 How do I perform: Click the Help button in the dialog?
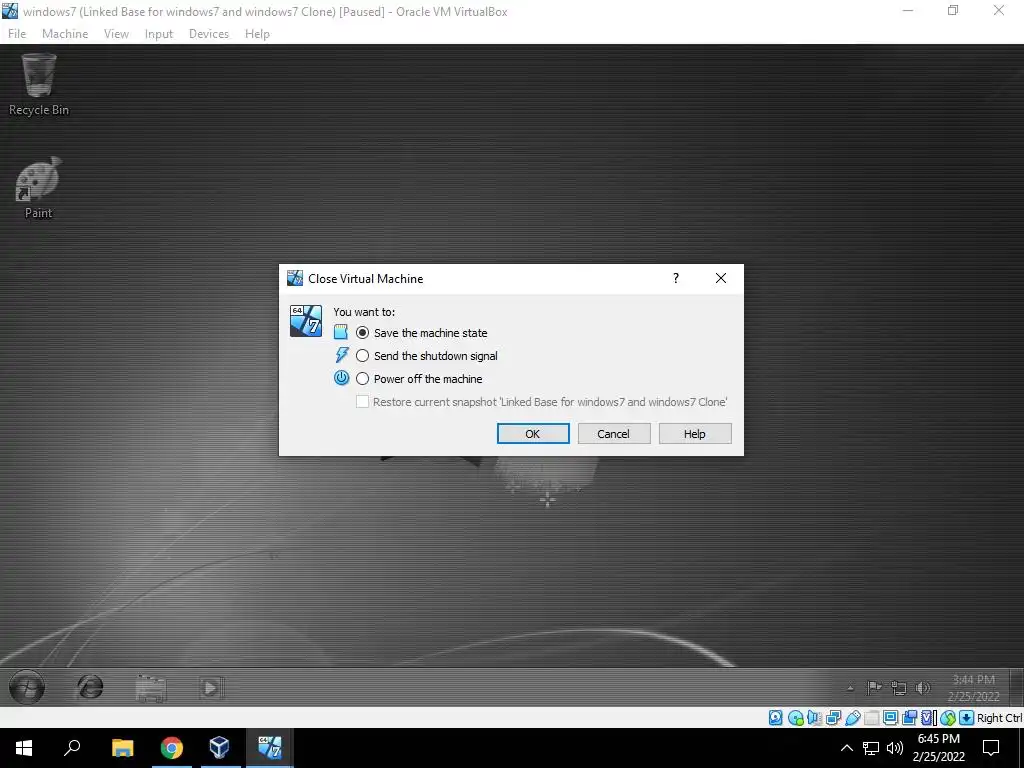[x=695, y=434]
